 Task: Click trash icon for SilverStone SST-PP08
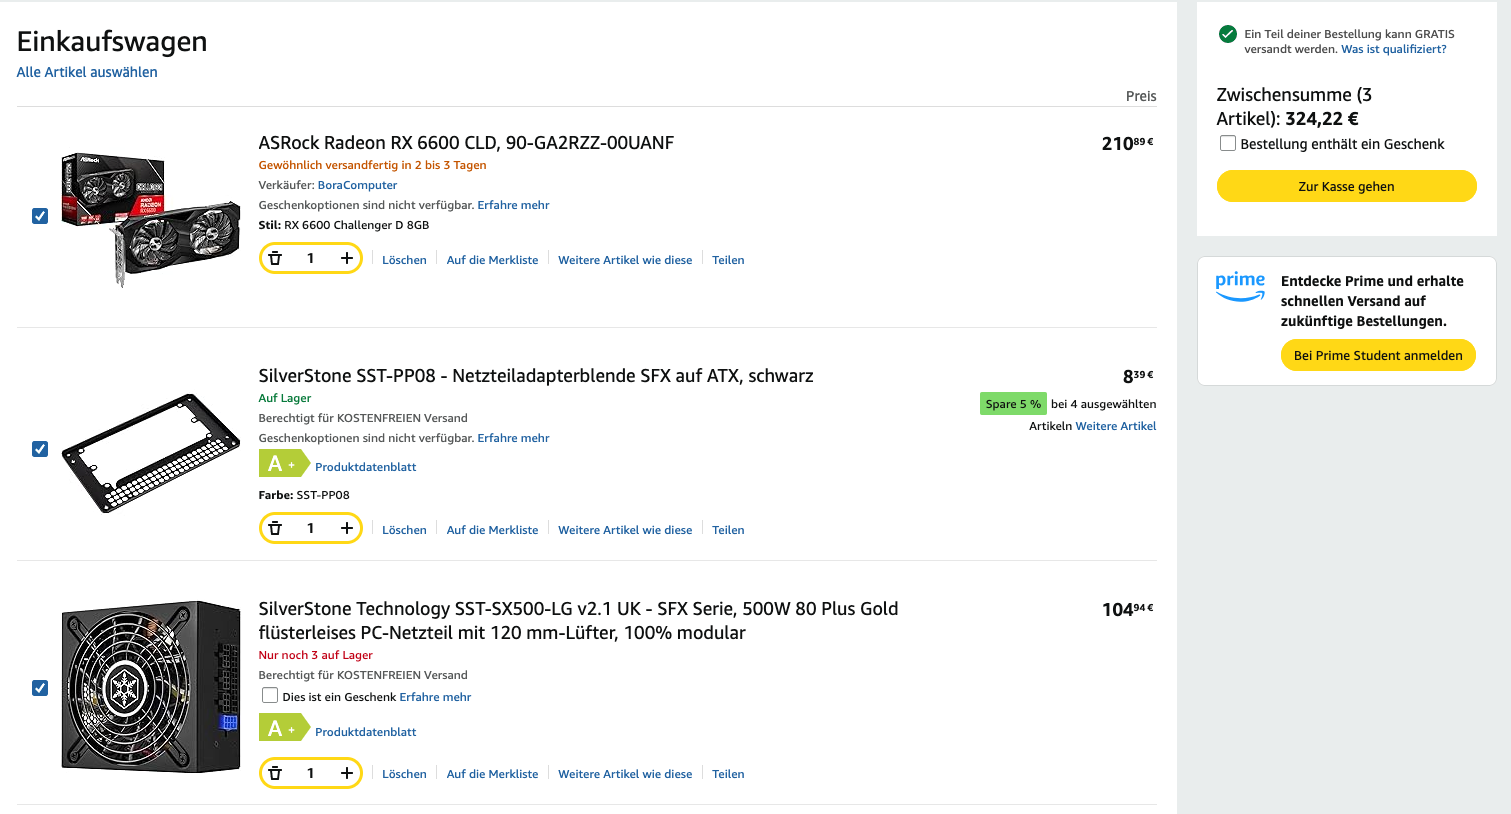click(276, 528)
